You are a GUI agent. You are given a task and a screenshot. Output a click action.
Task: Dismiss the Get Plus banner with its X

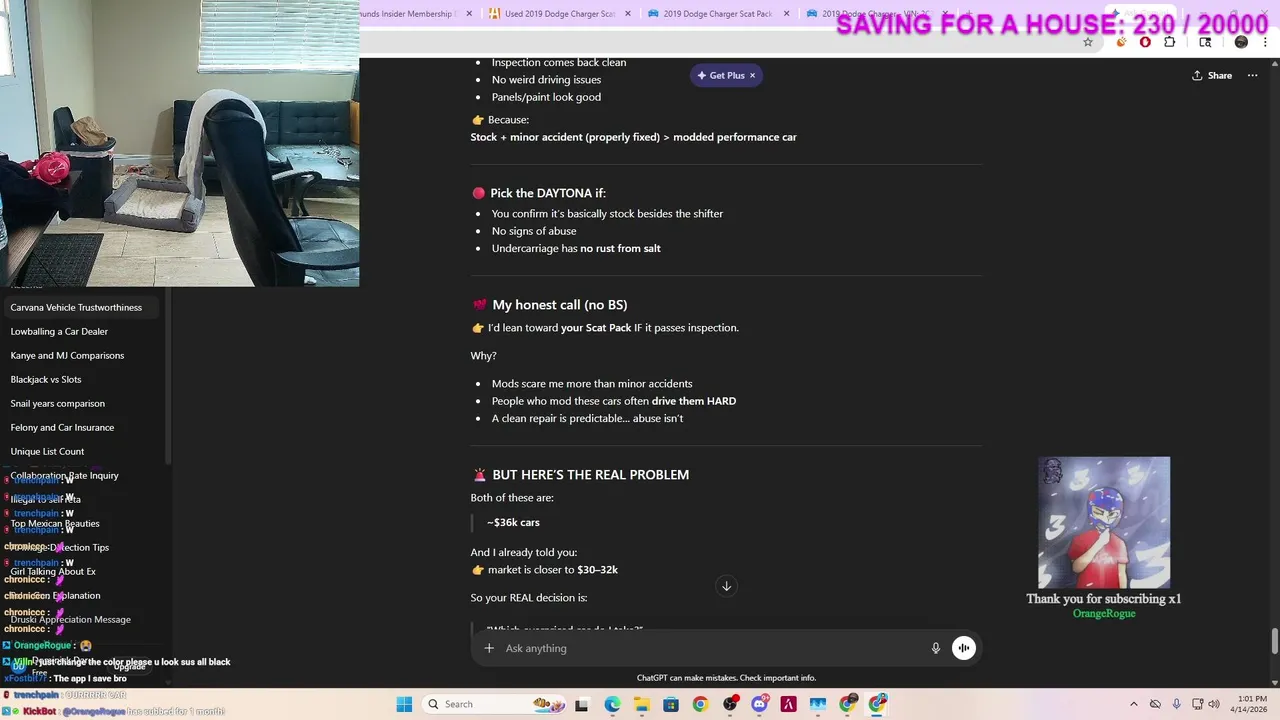(x=752, y=76)
